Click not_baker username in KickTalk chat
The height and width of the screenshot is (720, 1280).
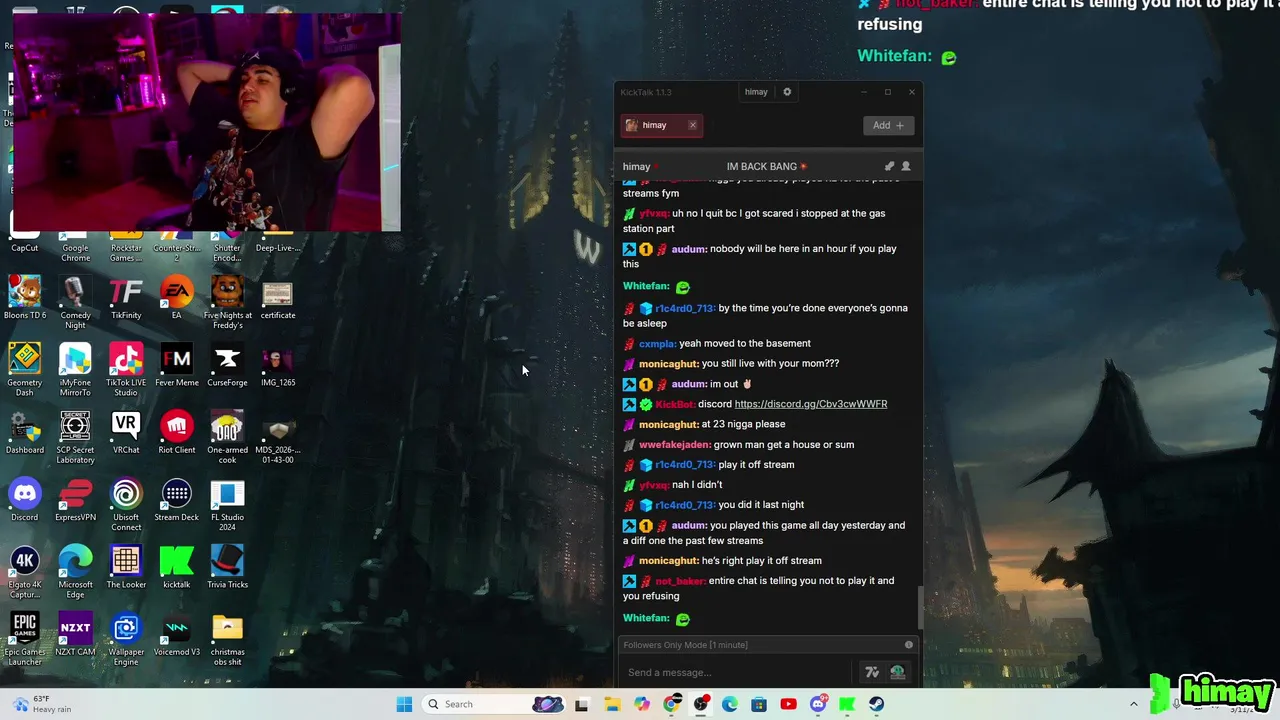click(x=681, y=580)
